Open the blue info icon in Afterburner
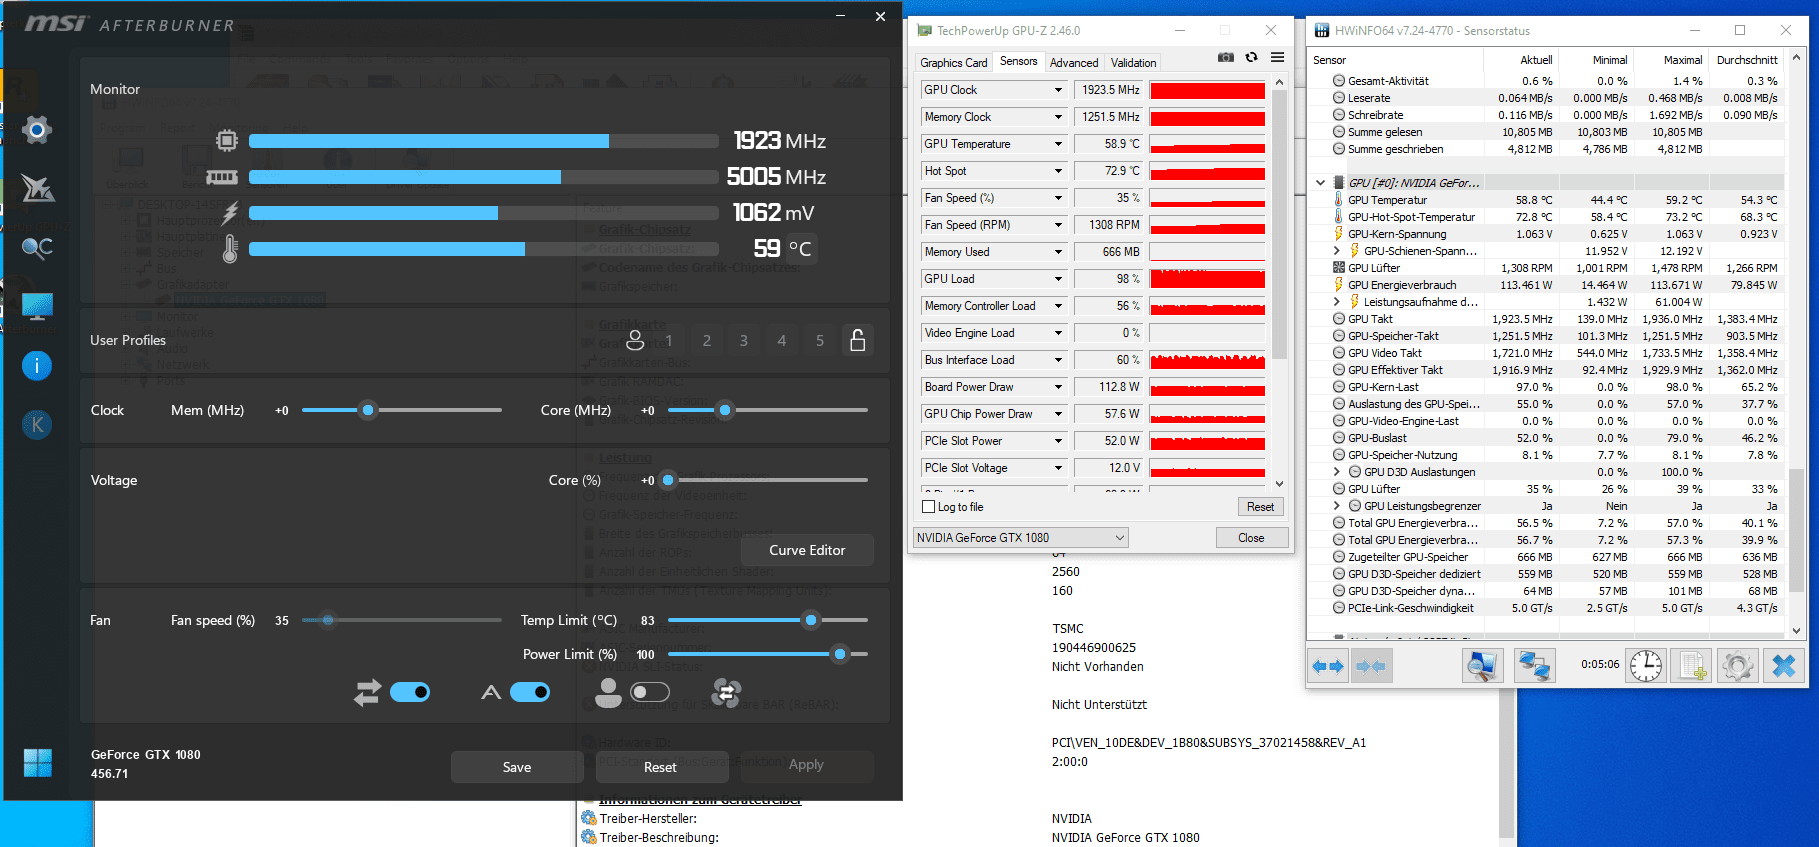1819x847 pixels. pyautogui.click(x=37, y=366)
